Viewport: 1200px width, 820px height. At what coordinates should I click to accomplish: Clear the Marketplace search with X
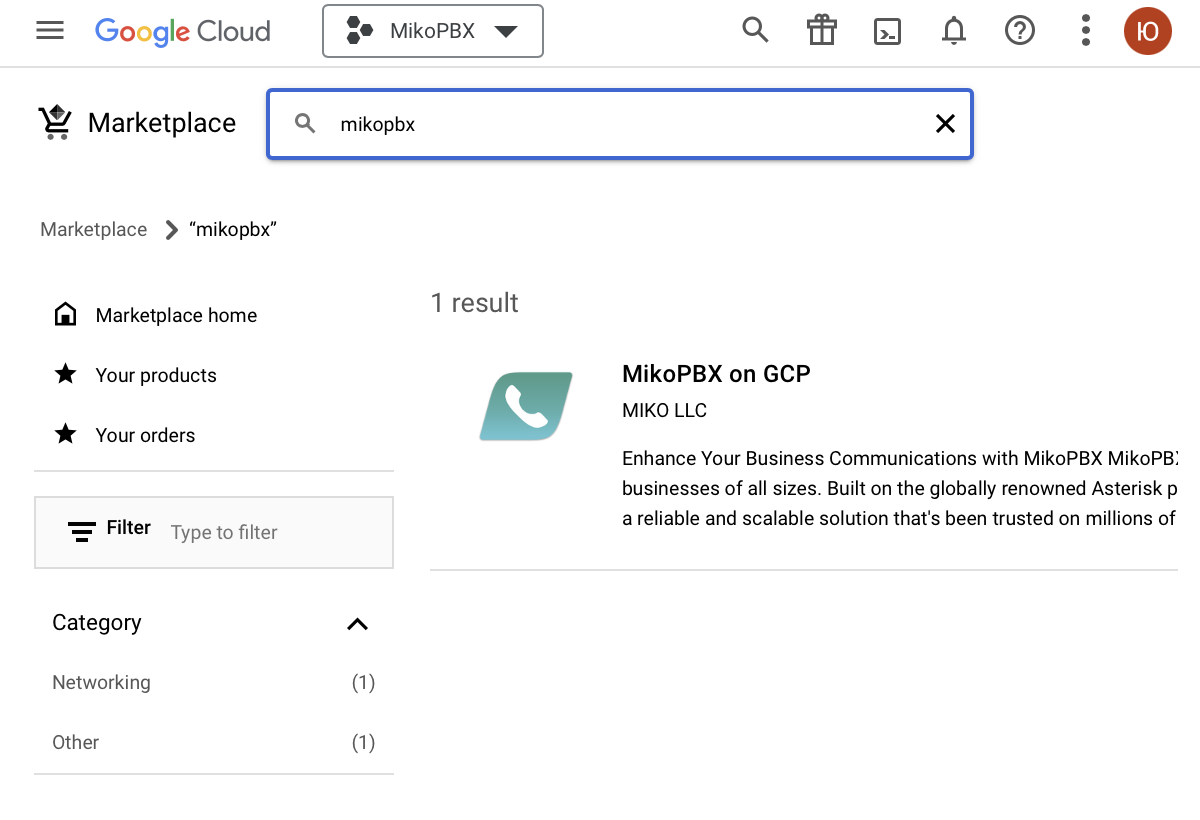[944, 124]
